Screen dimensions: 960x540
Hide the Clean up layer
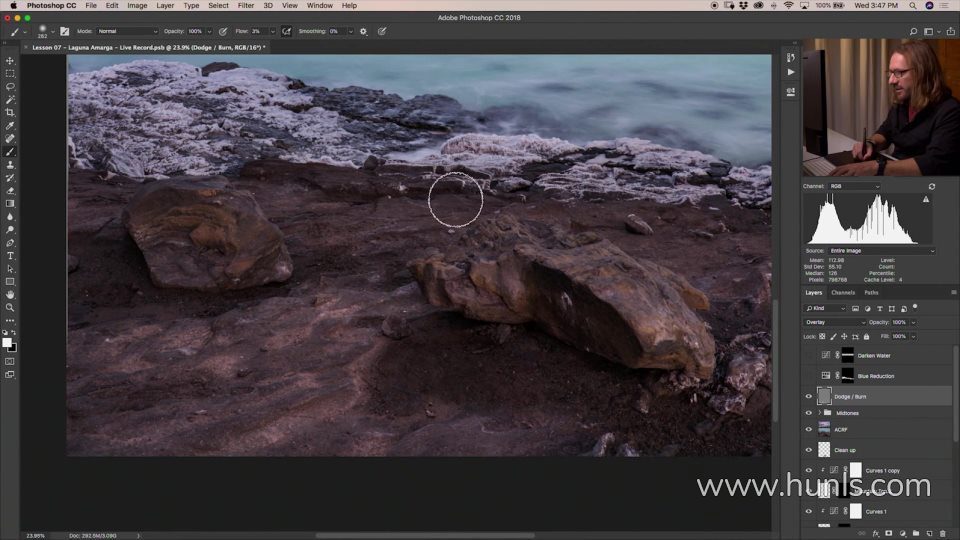tap(808, 450)
